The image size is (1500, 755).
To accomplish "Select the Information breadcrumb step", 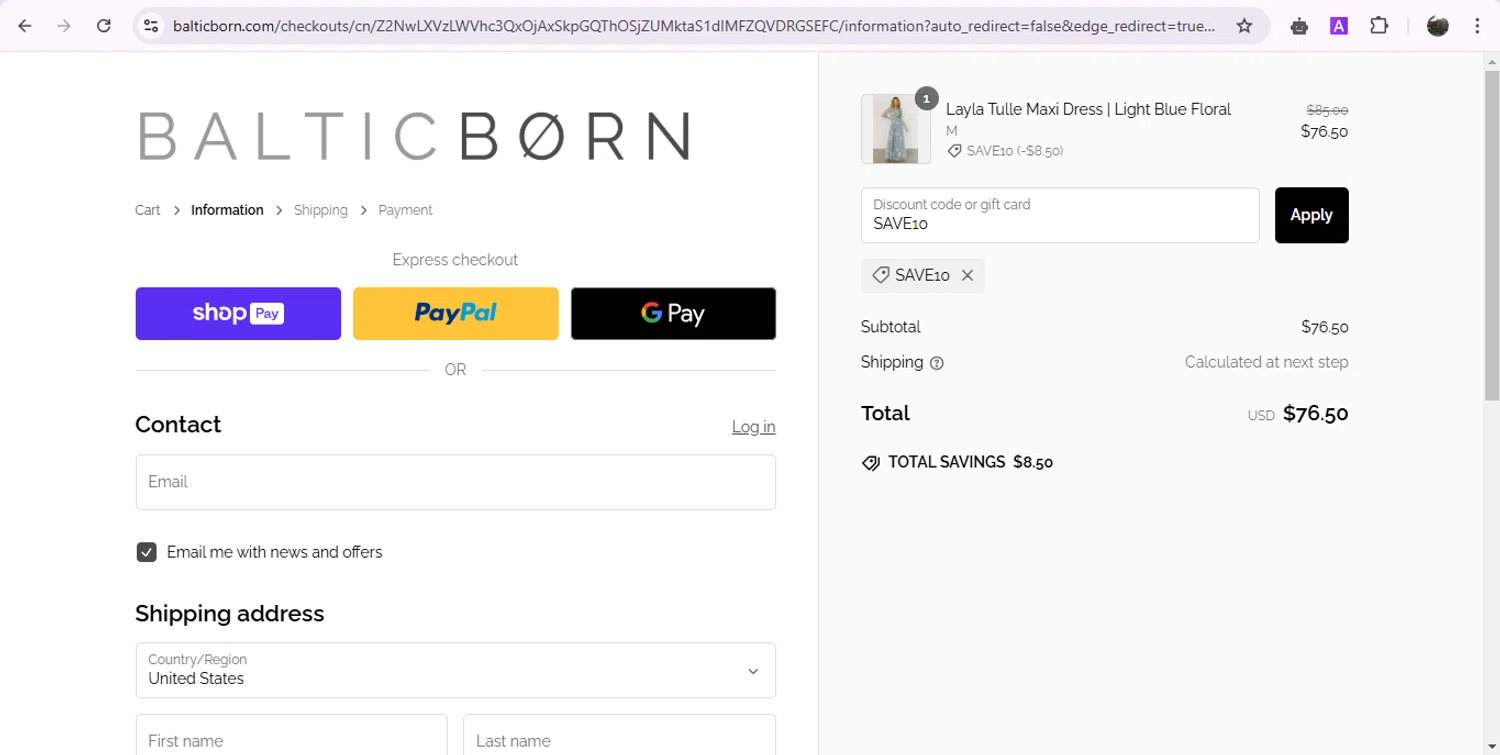I will 227,210.
